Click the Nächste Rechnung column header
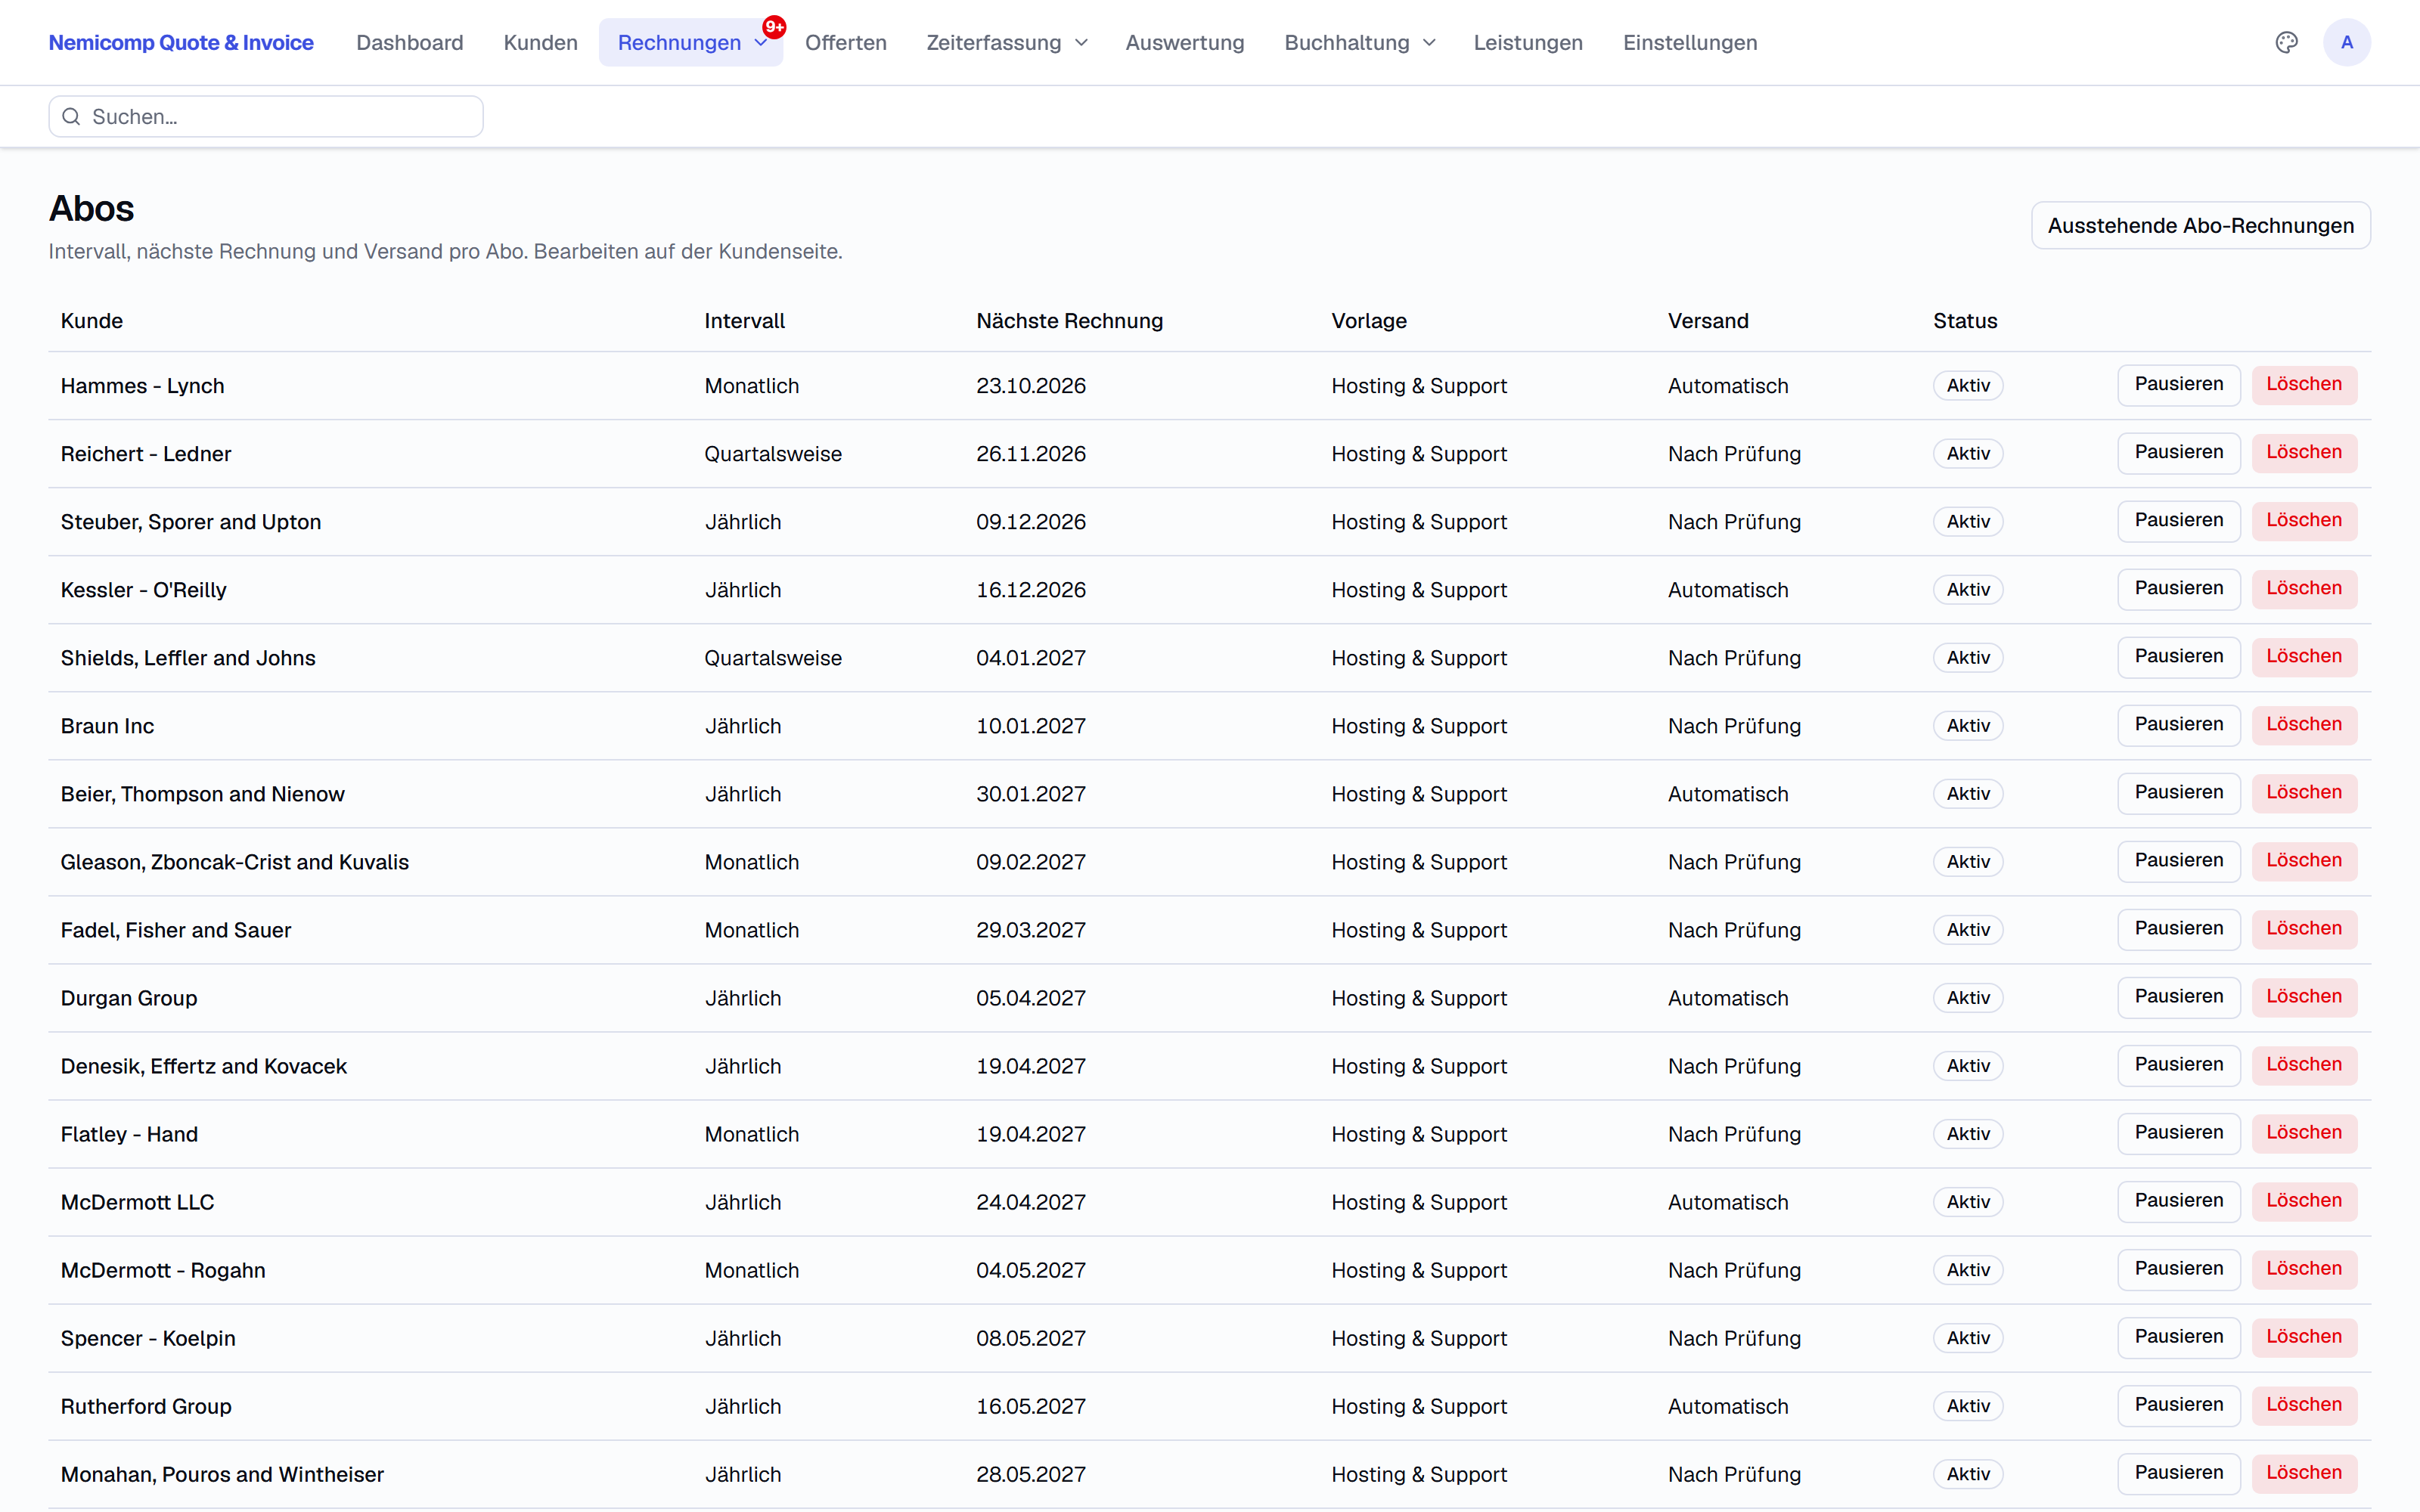The width and height of the screenshot is (2420, 1512). tap(1069, 321)
